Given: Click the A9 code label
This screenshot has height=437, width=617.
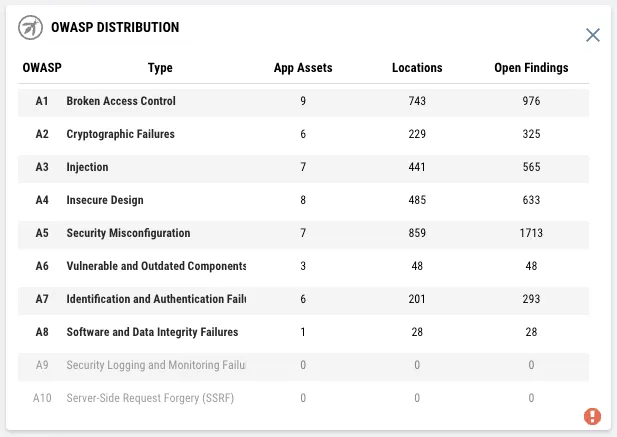Looking at the screenshot, I should click(x=42, y=365).
